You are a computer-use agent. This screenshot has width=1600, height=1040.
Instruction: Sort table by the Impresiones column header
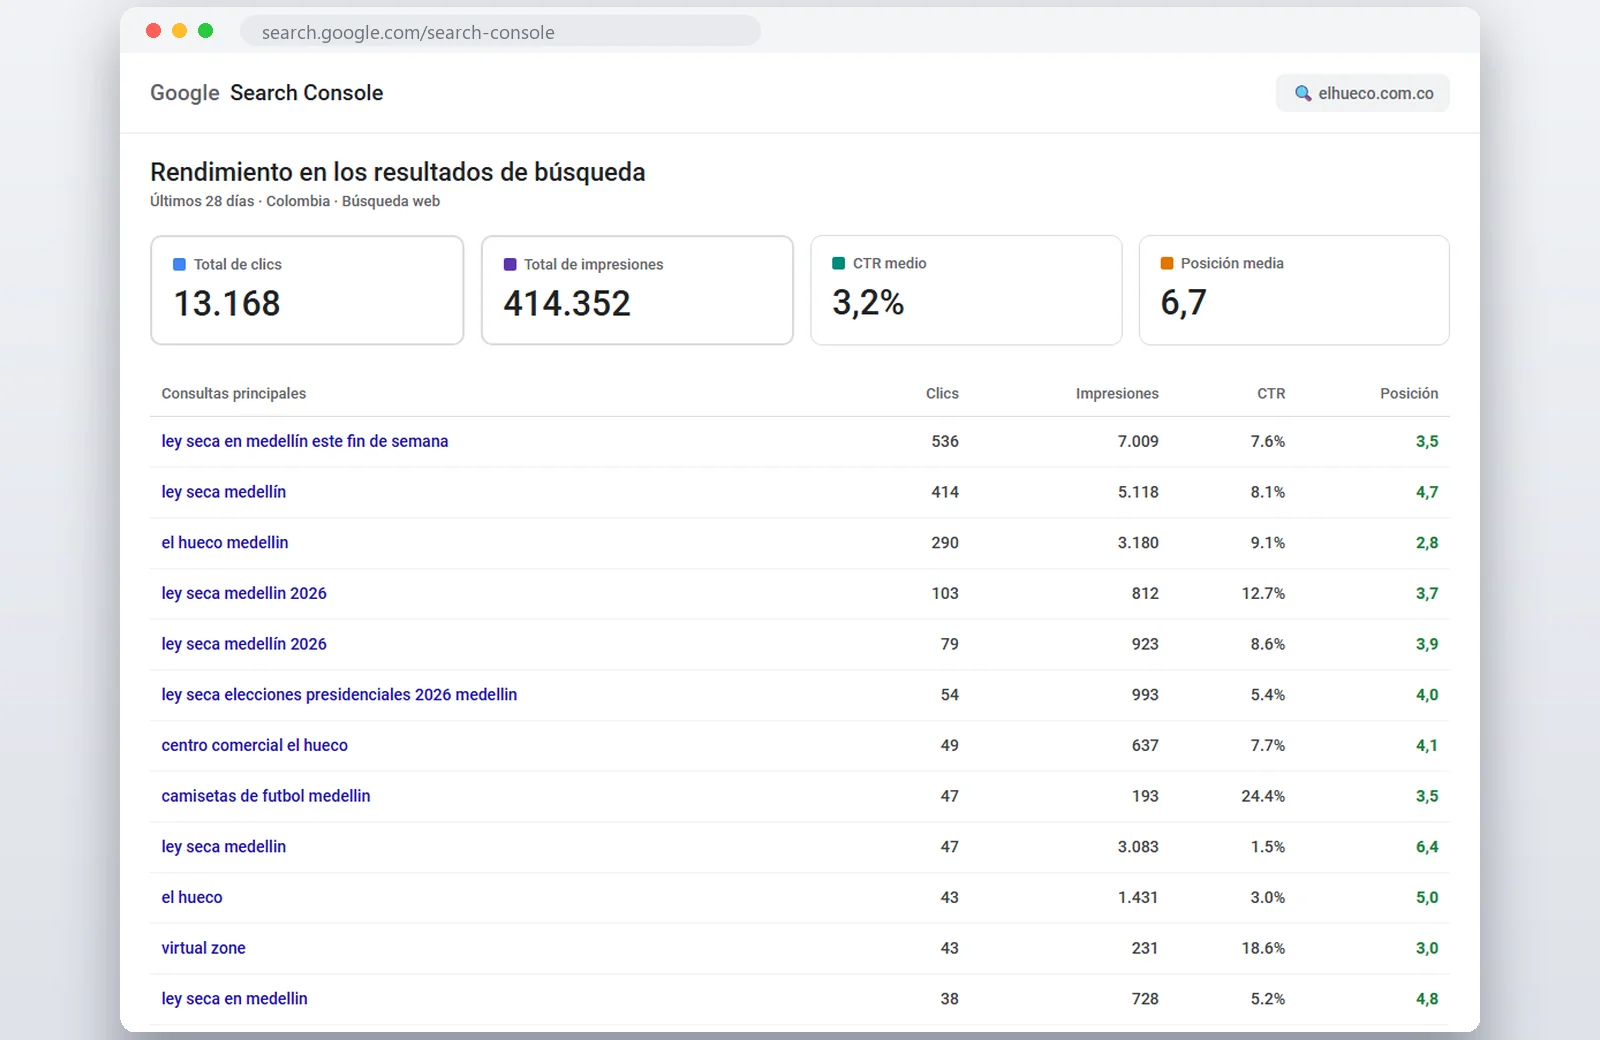click(1117, 393)
